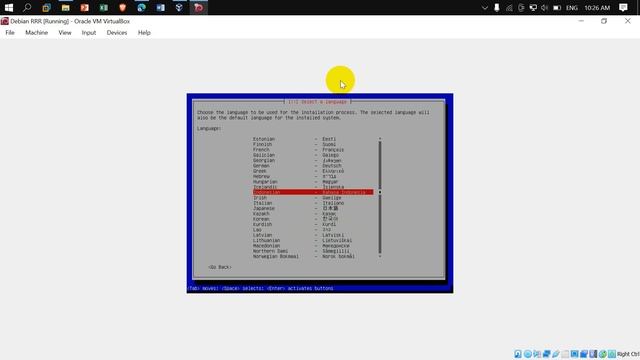The image size is (640, 360).
Task: Open the 10:26 AM clock flyout
Action: click(x=597, y=7)
